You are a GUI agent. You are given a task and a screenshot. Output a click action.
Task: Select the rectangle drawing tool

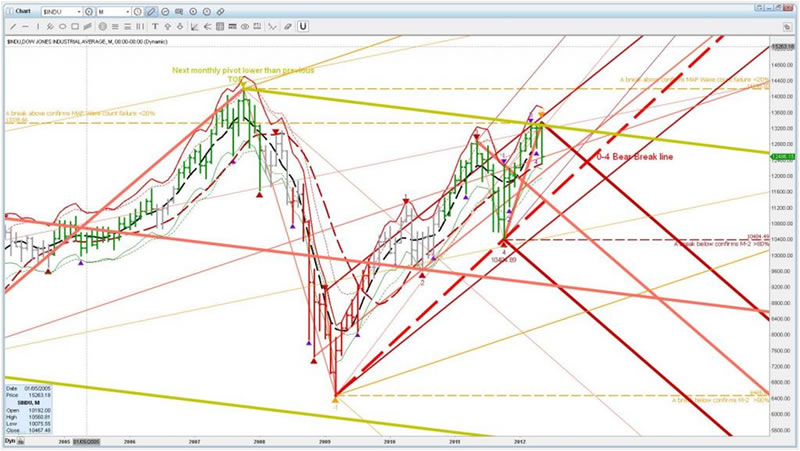tap(75, 27)
